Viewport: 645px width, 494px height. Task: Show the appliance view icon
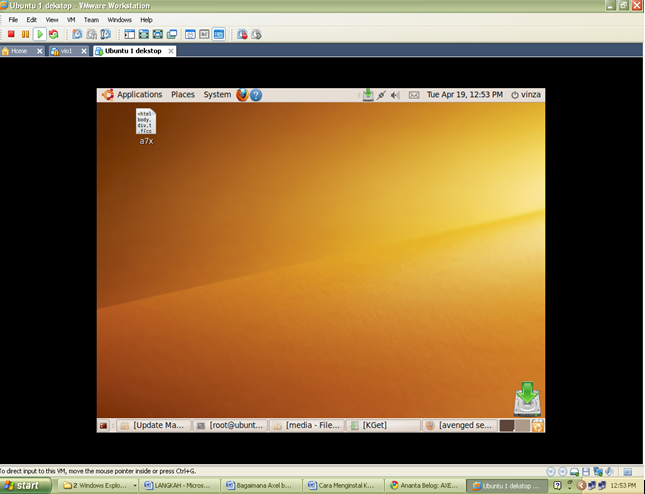click(x=204, y=34)
